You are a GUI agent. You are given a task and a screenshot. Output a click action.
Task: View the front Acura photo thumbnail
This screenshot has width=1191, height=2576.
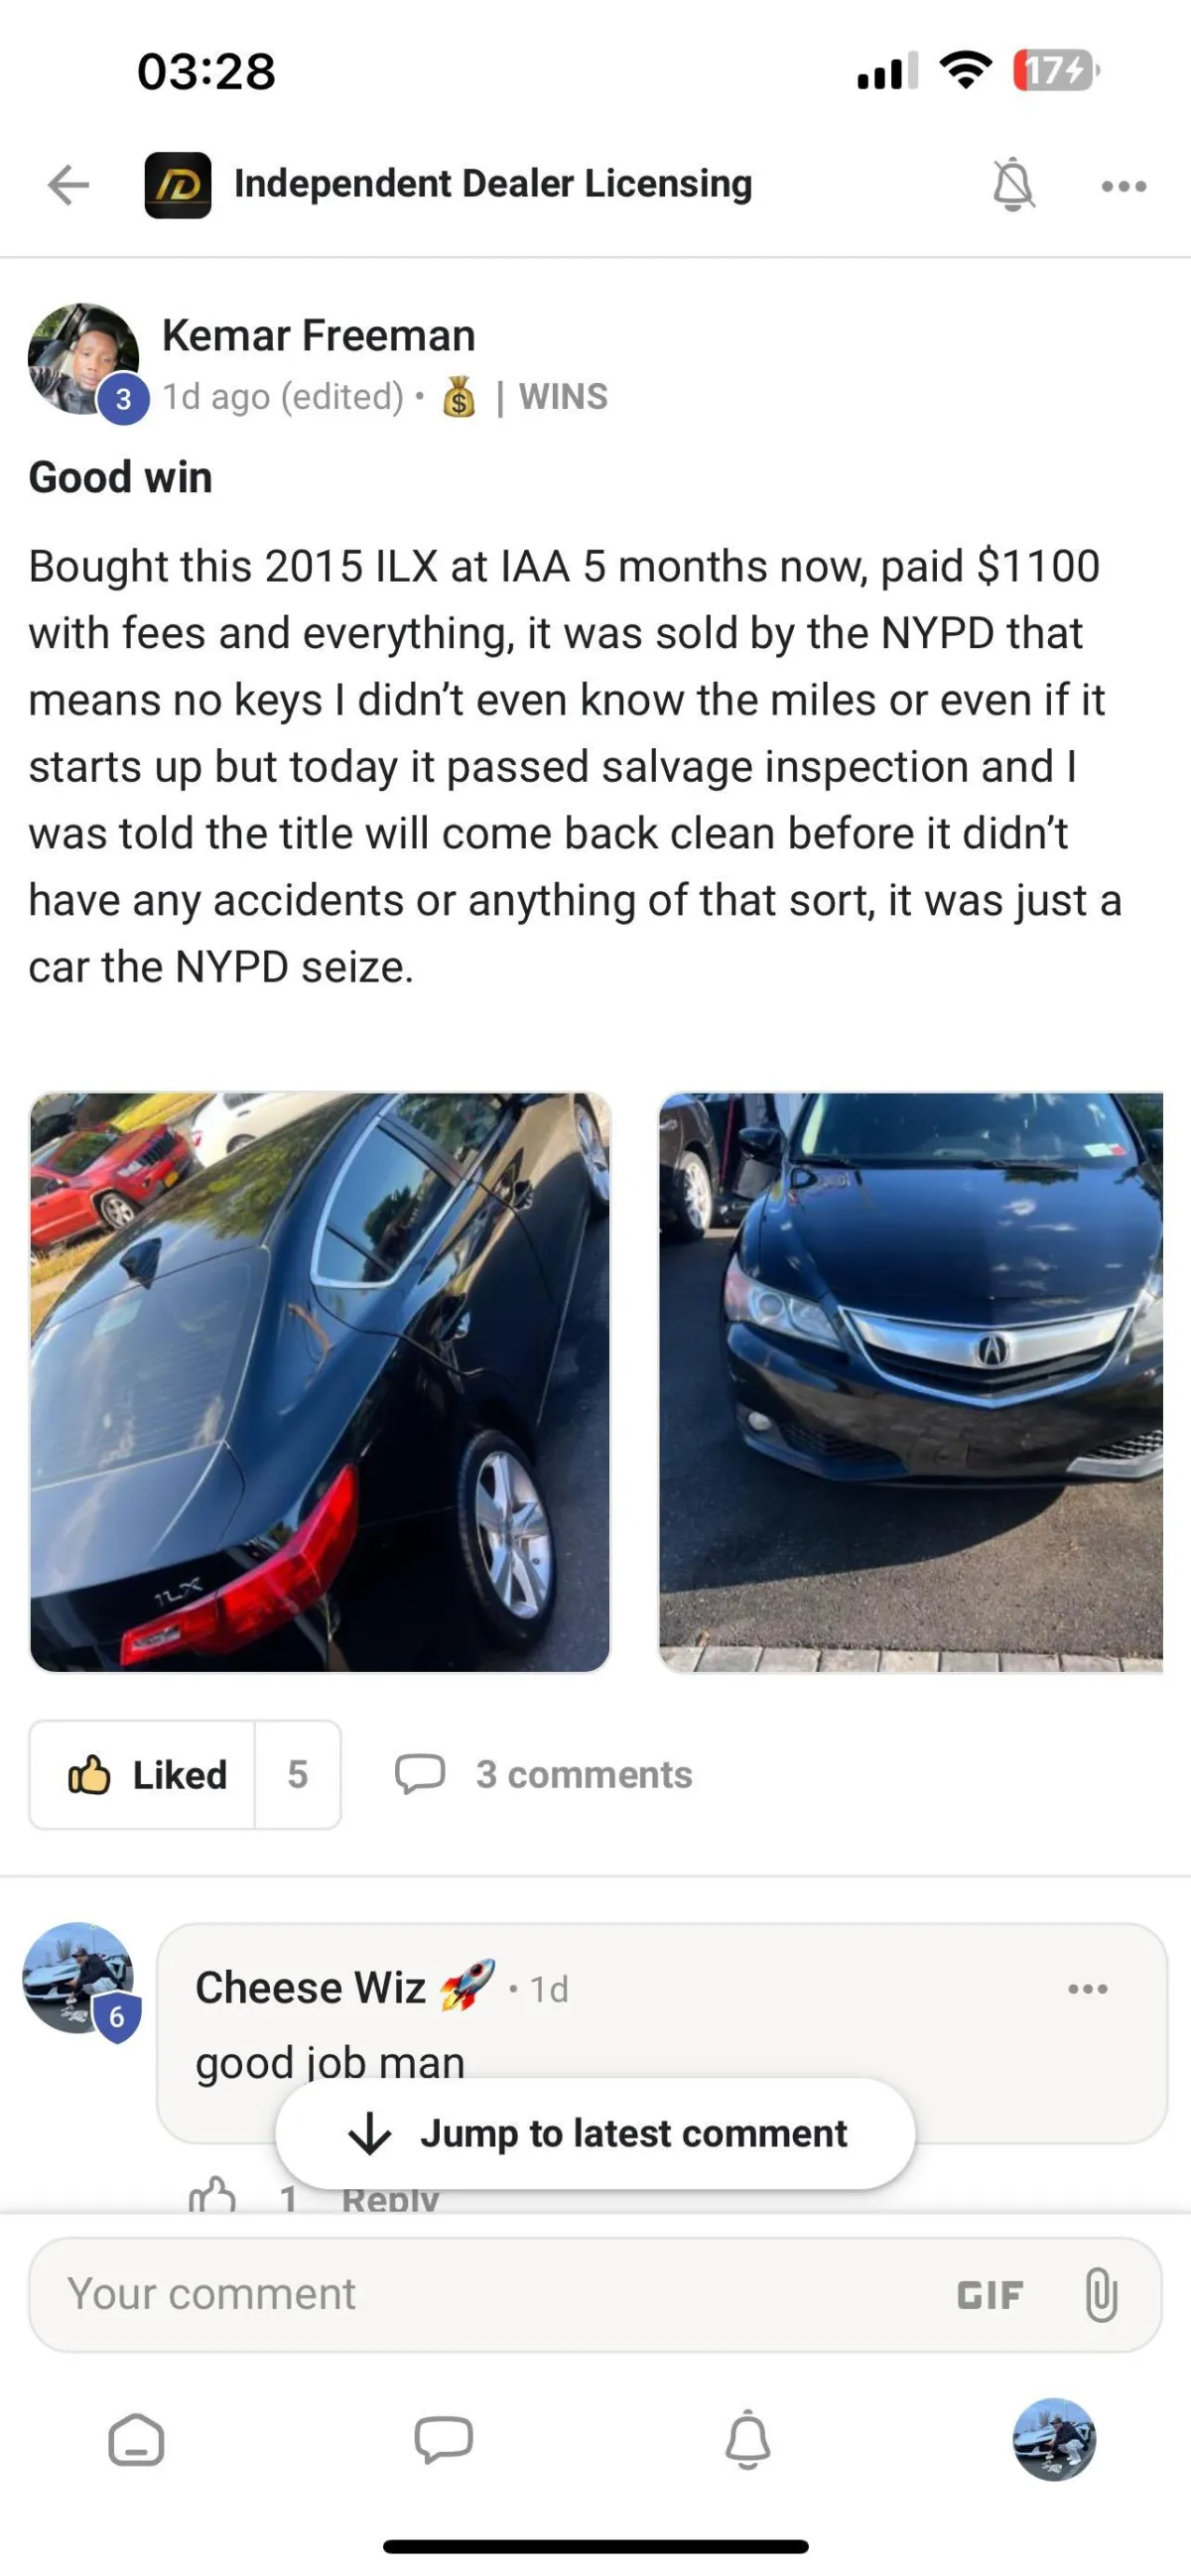pyautogui.click(x=911, y=1381)
